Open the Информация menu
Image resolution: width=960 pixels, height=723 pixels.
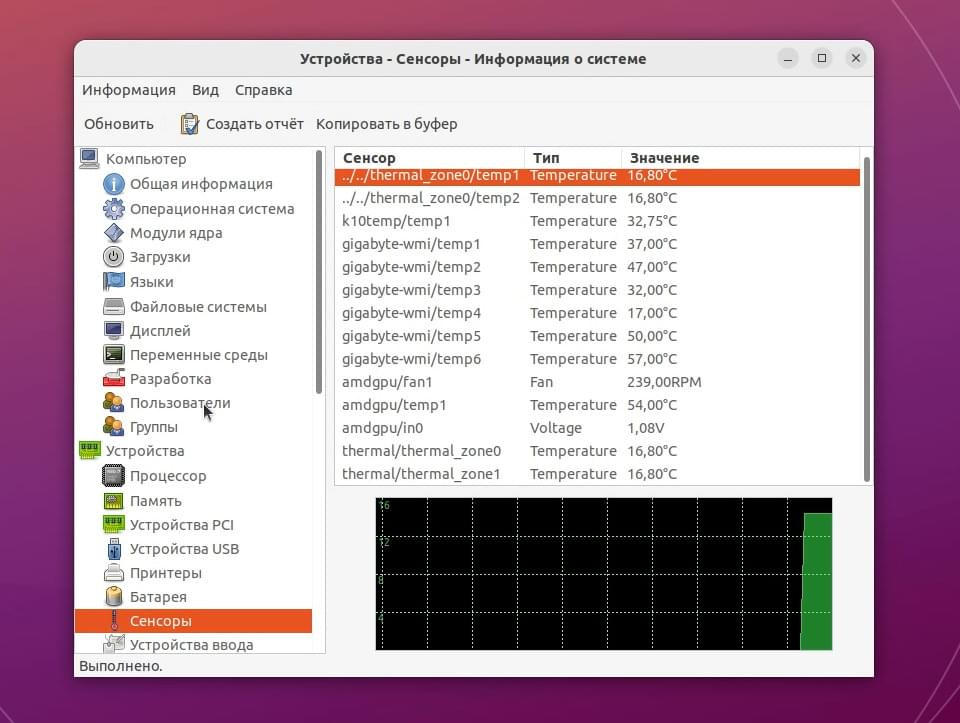(x=129, y=90)
